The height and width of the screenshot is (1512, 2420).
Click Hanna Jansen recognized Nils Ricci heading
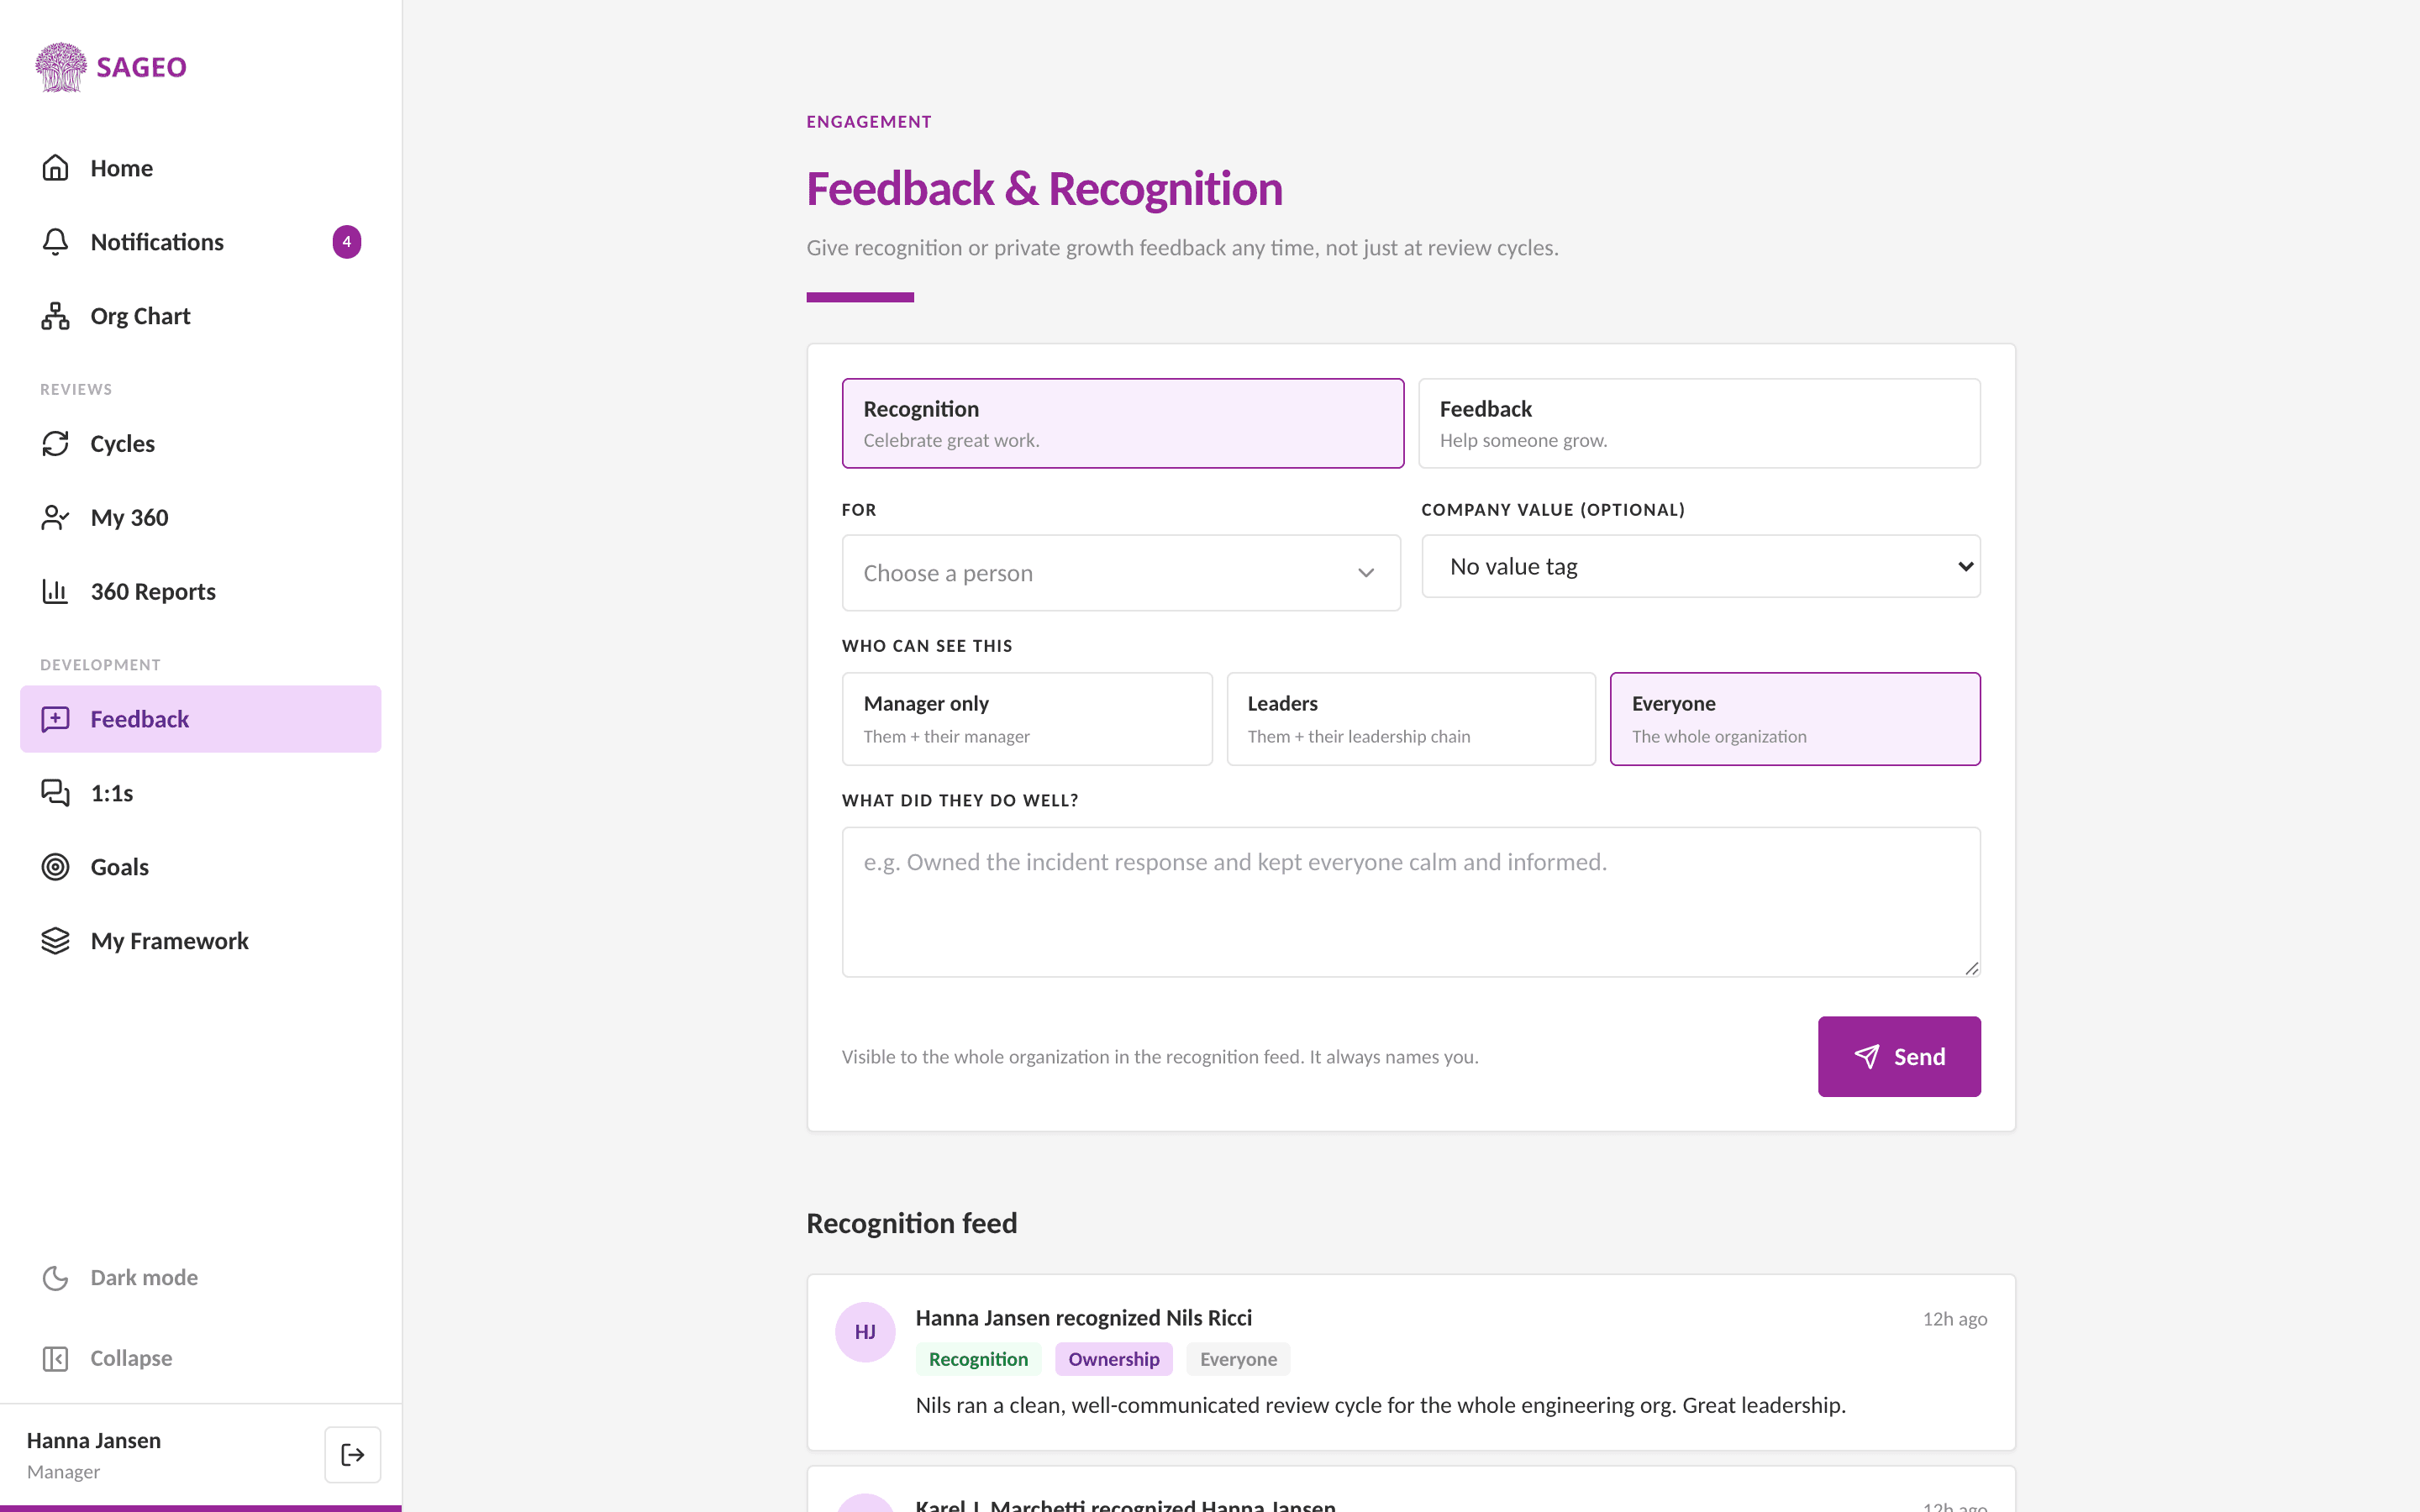click(x=1083, y=1318)
